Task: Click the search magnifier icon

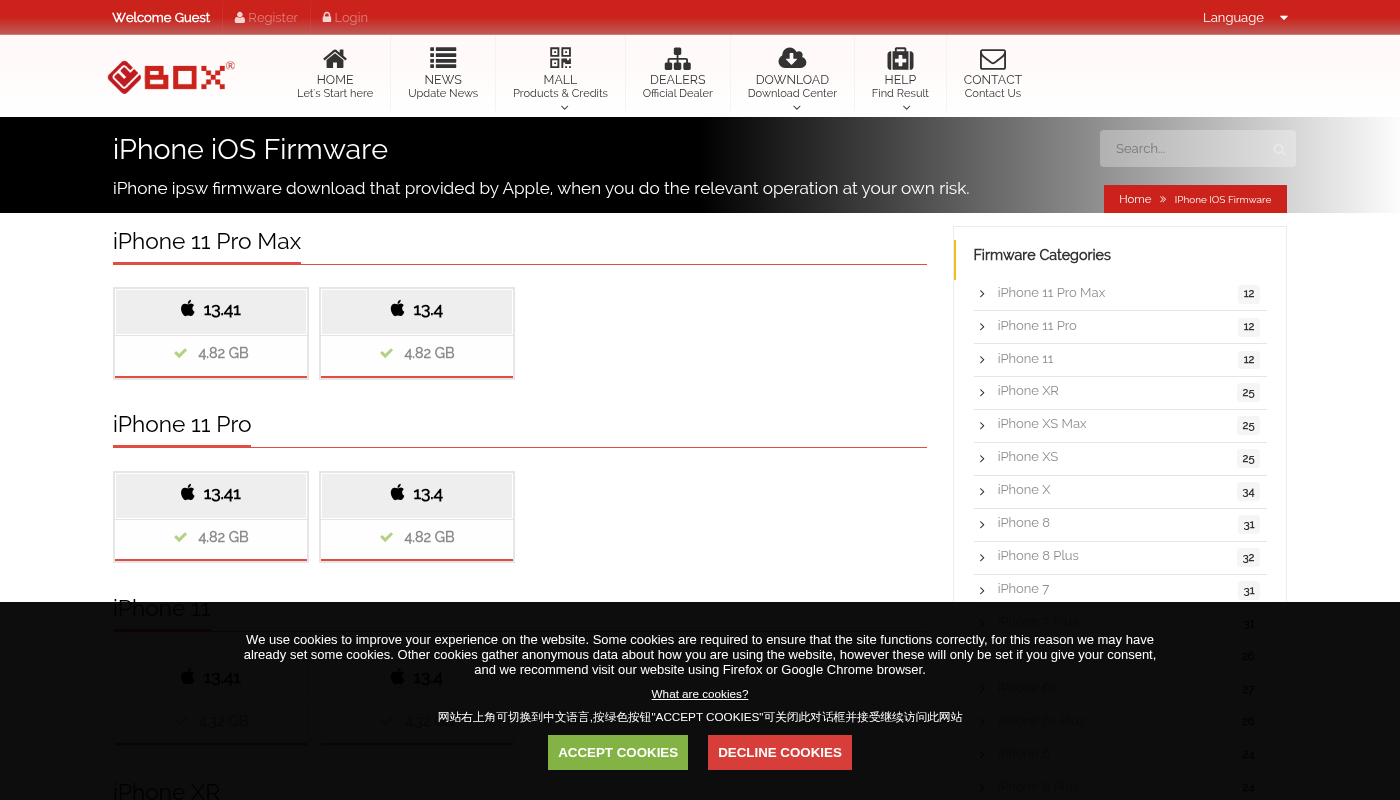Action: pos(1279,149)
